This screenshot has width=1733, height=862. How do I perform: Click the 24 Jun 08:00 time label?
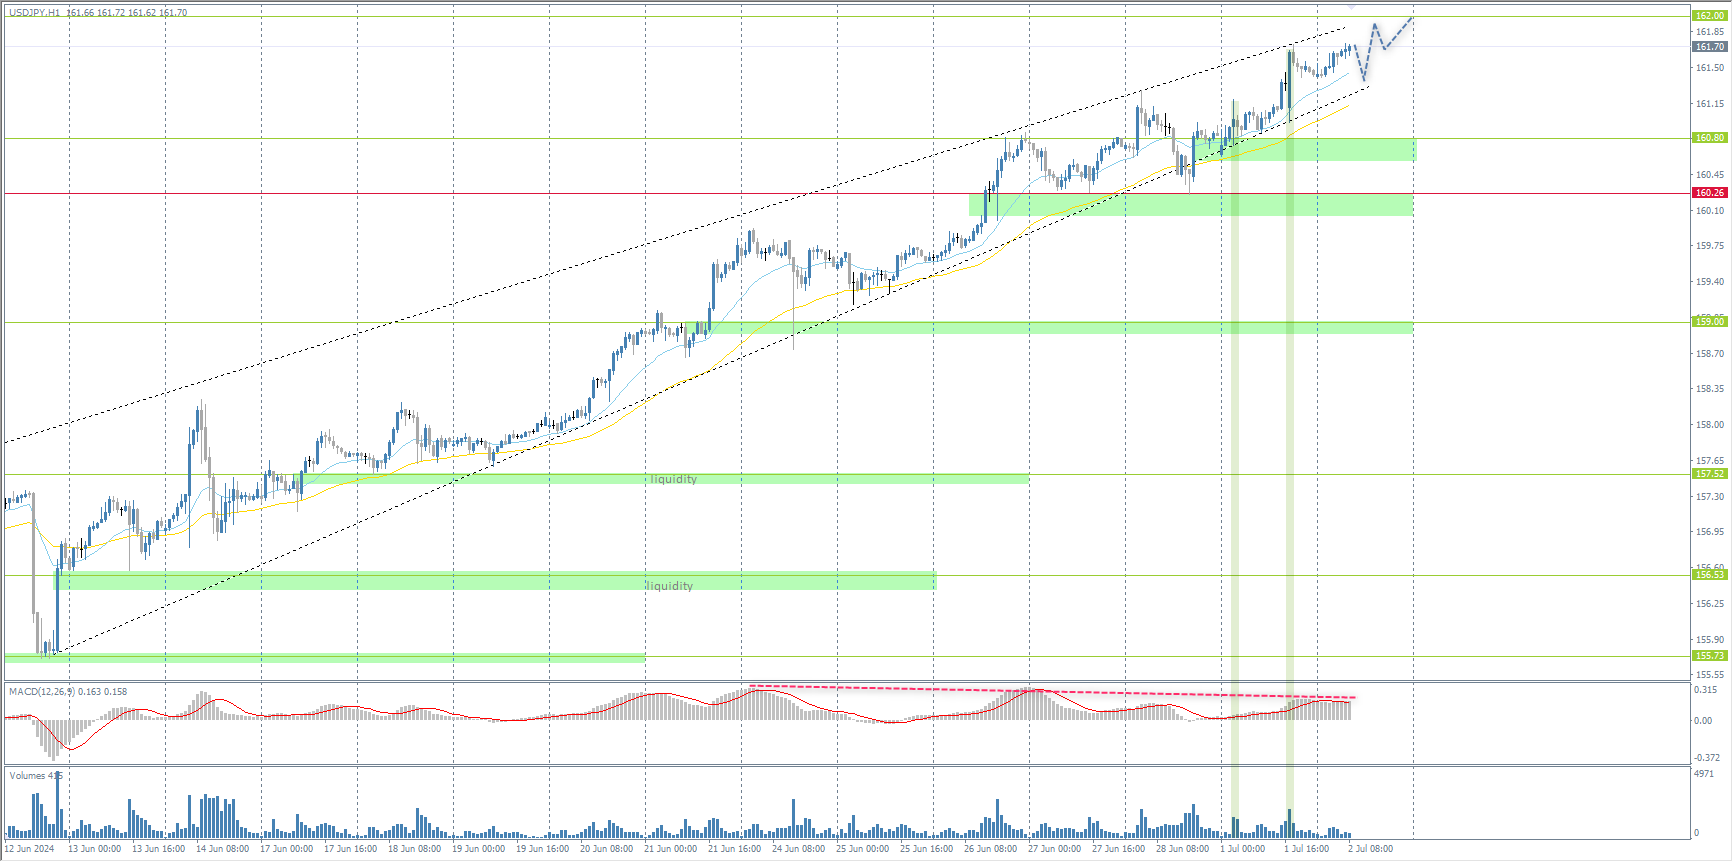tap(799, 849)
